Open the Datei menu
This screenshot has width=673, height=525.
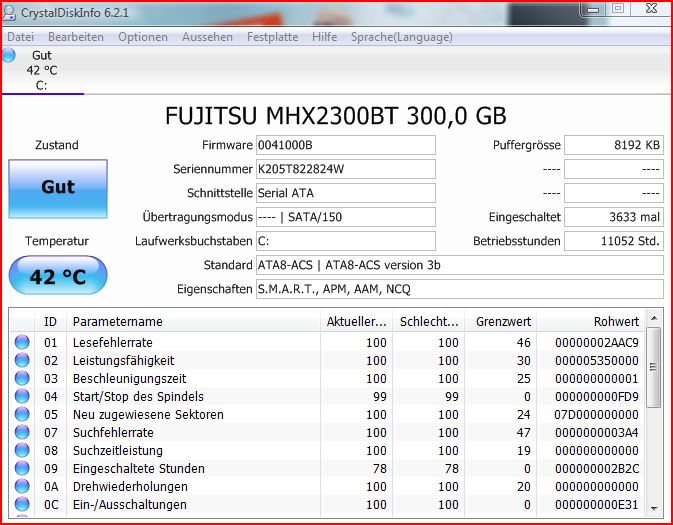[x=21, y=37]
